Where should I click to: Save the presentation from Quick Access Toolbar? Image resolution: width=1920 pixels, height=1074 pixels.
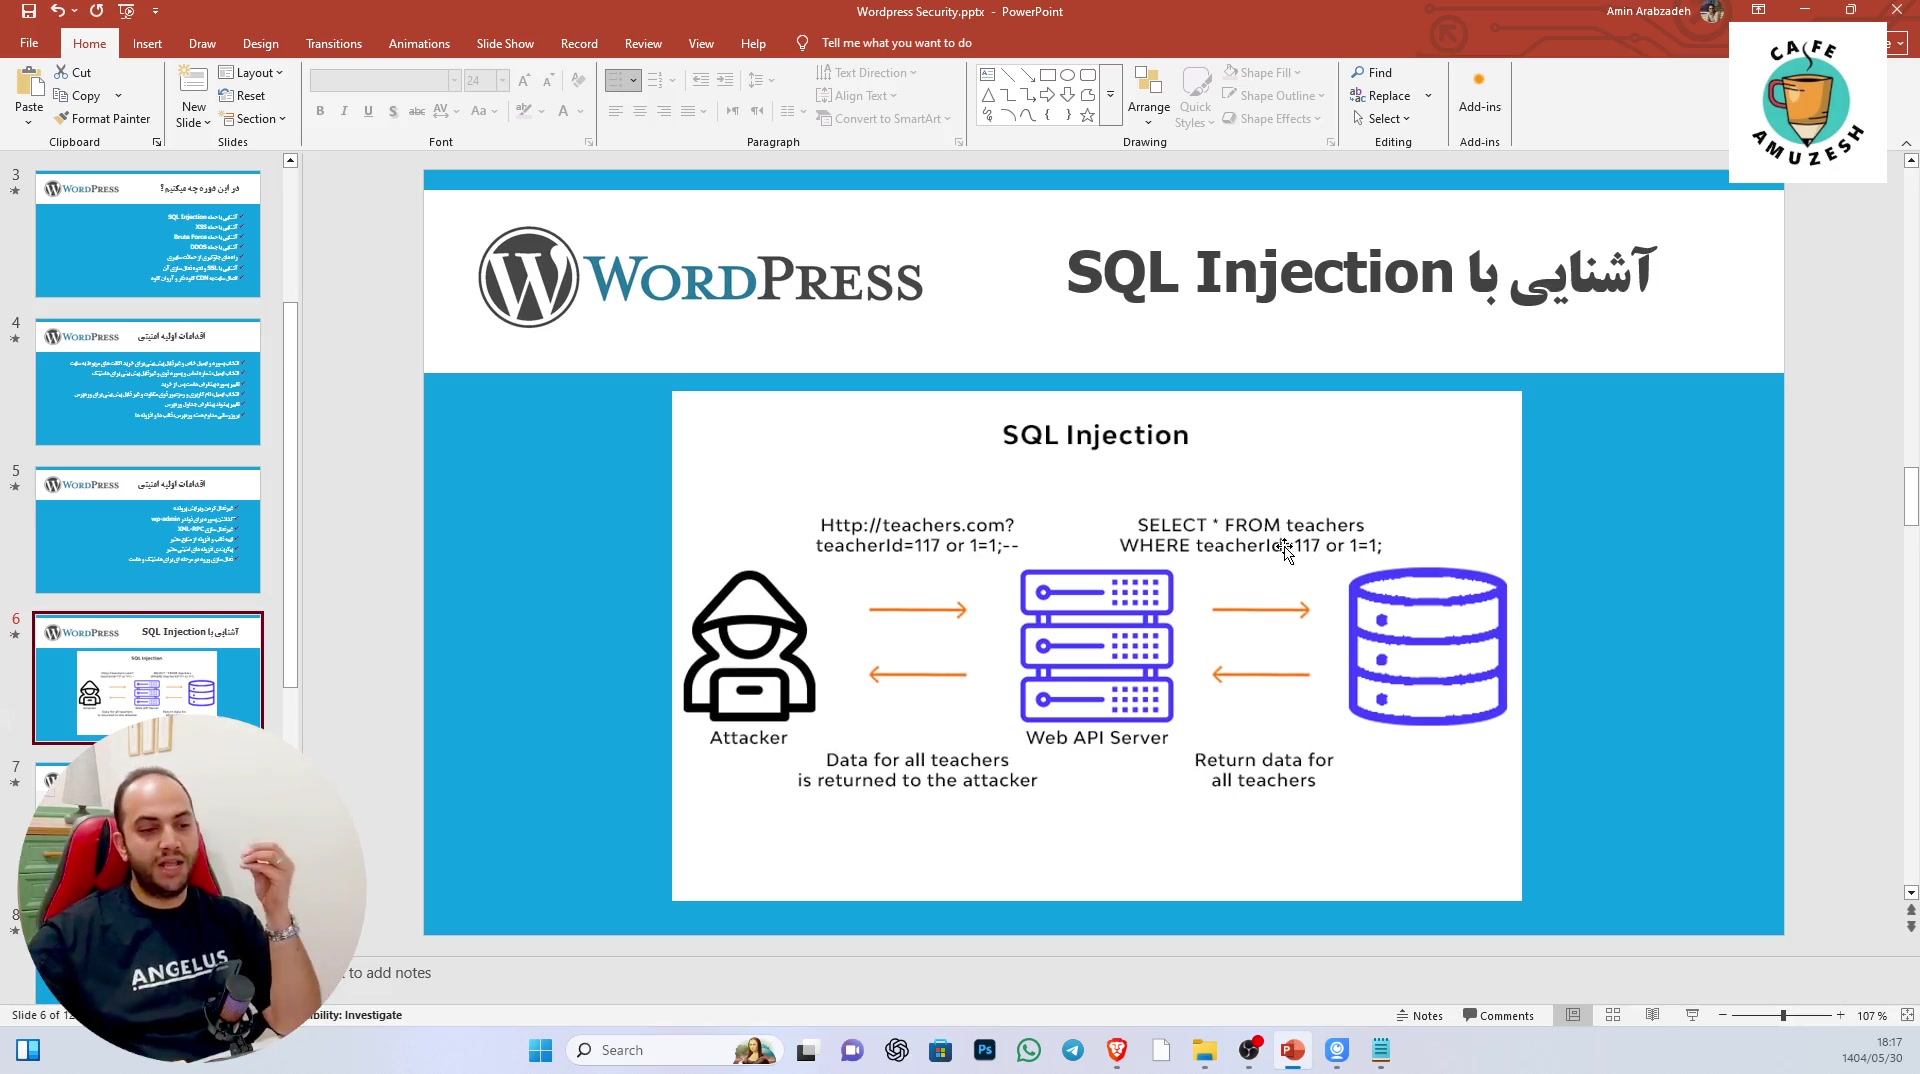(x=28, y=11)
